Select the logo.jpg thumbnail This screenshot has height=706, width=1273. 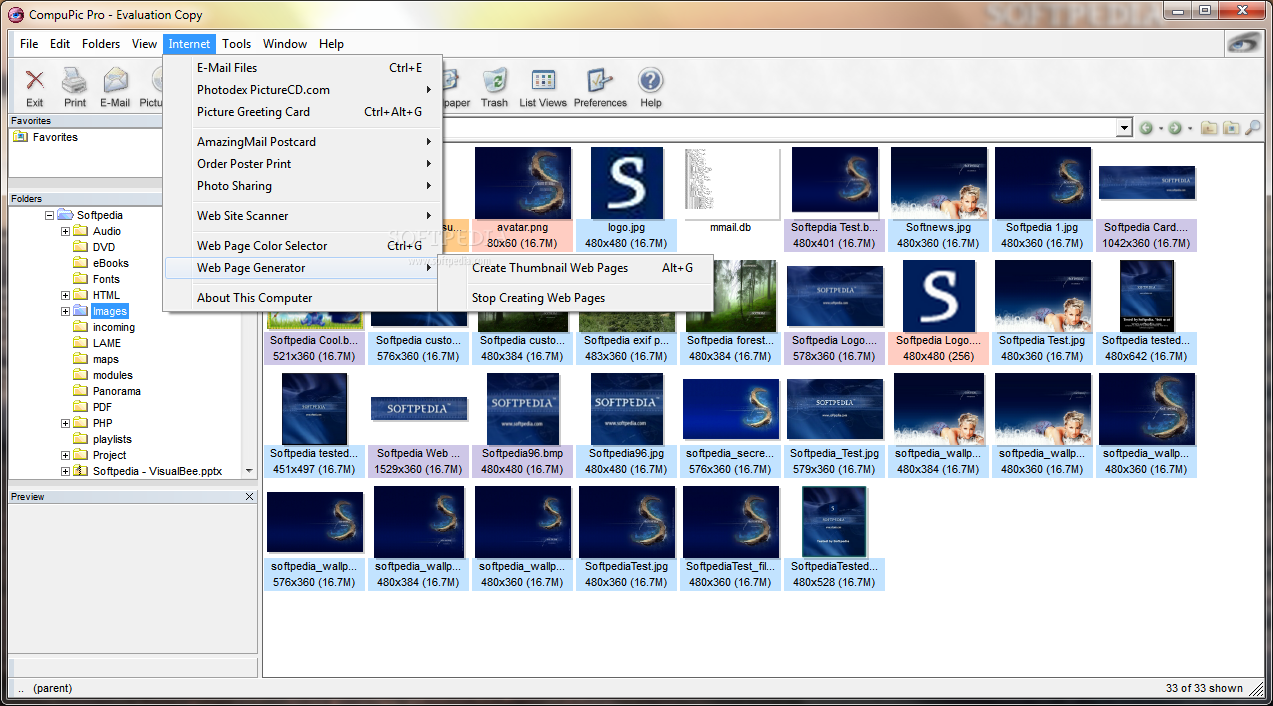[627, 184]
